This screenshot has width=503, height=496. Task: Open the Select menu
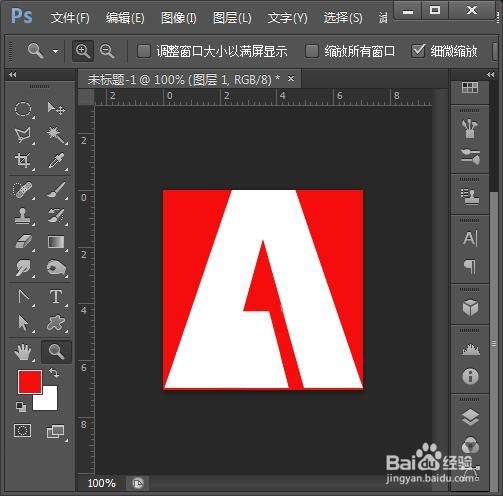(343, 18)
